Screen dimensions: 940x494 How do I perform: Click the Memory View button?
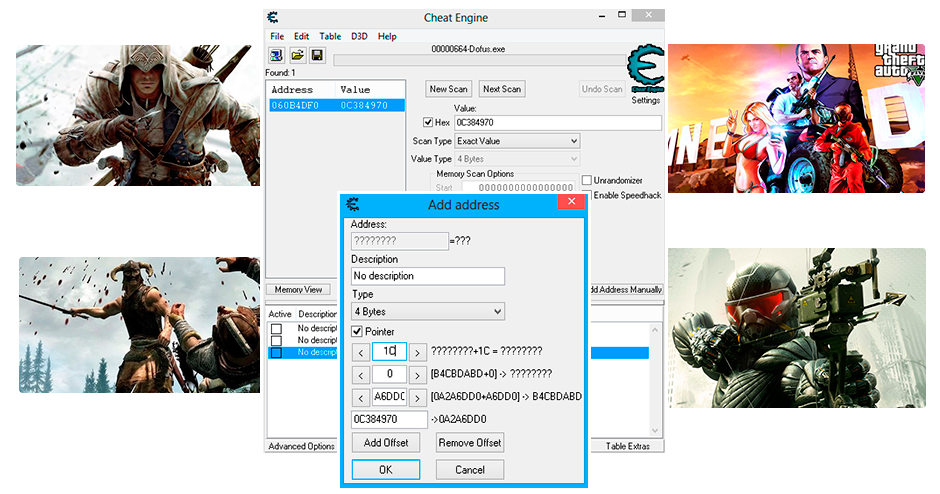coord(298,290)
